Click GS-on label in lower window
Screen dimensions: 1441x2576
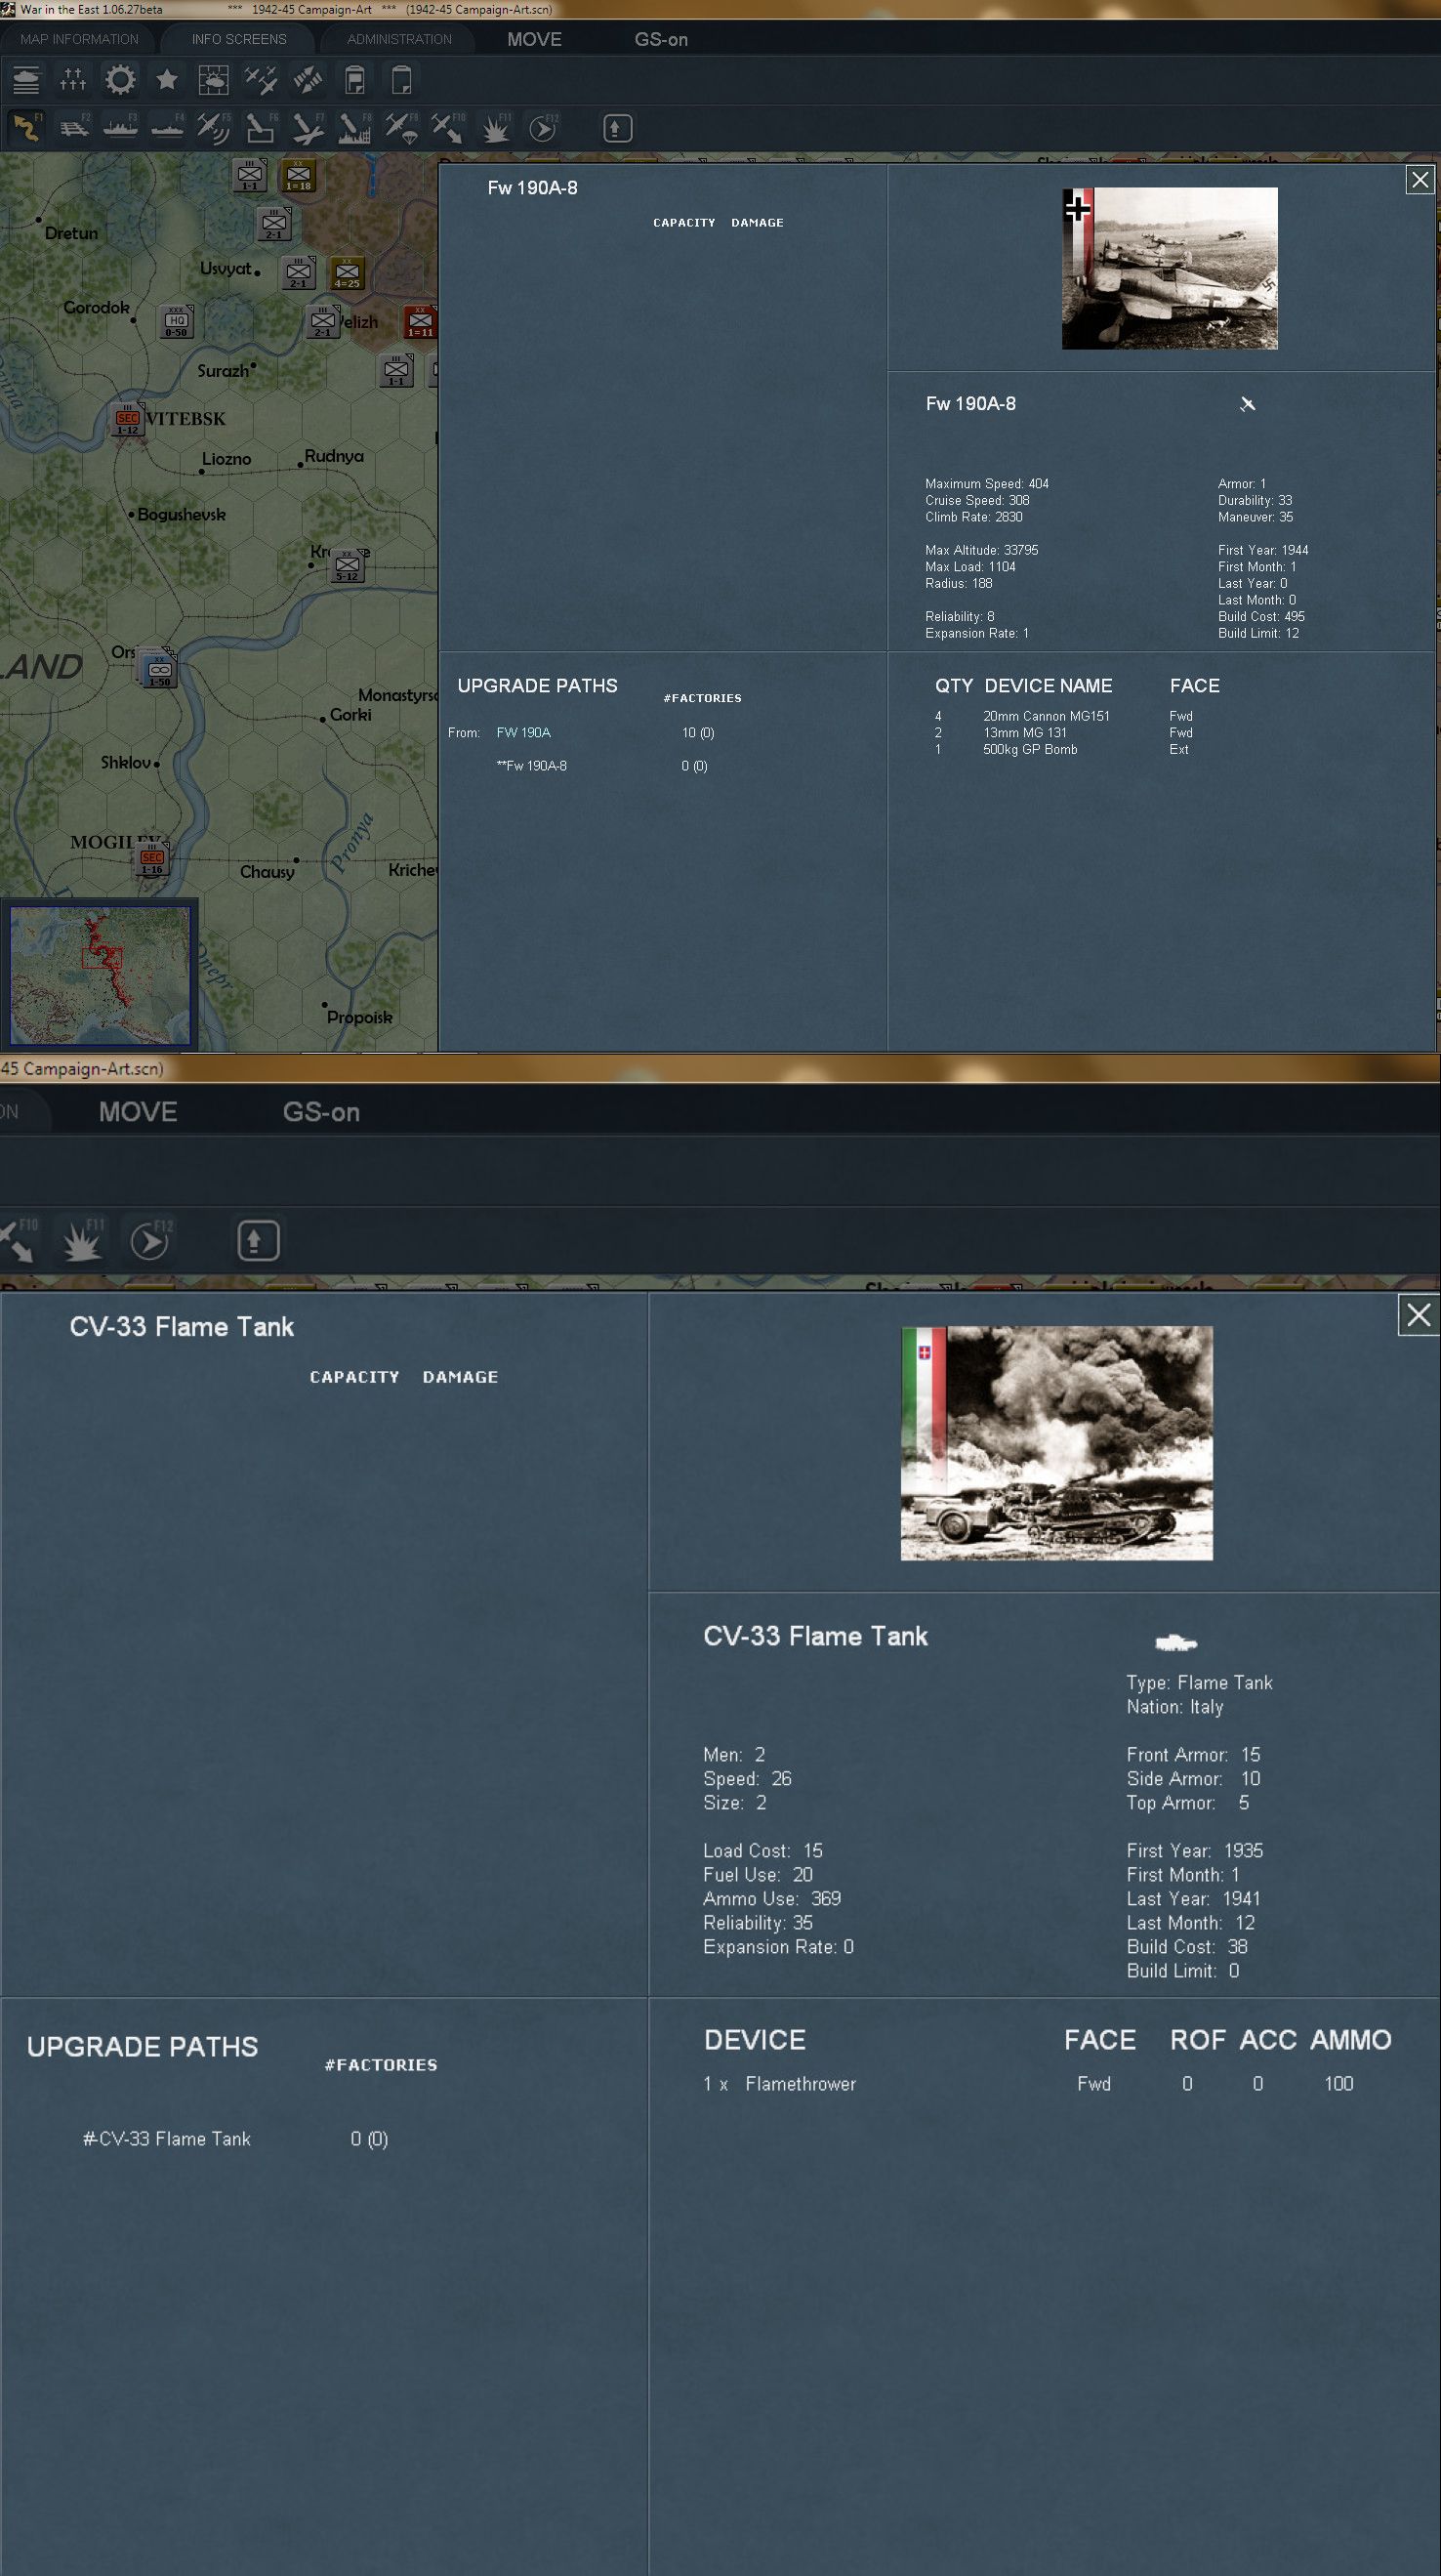[x=321, y=1112]
